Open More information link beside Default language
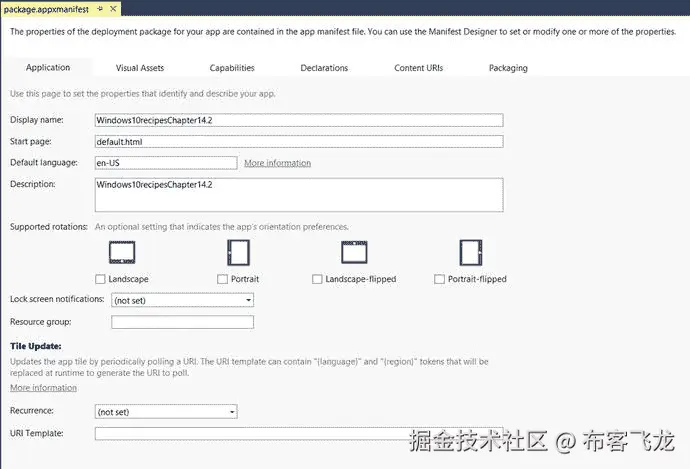 [277, 163]
